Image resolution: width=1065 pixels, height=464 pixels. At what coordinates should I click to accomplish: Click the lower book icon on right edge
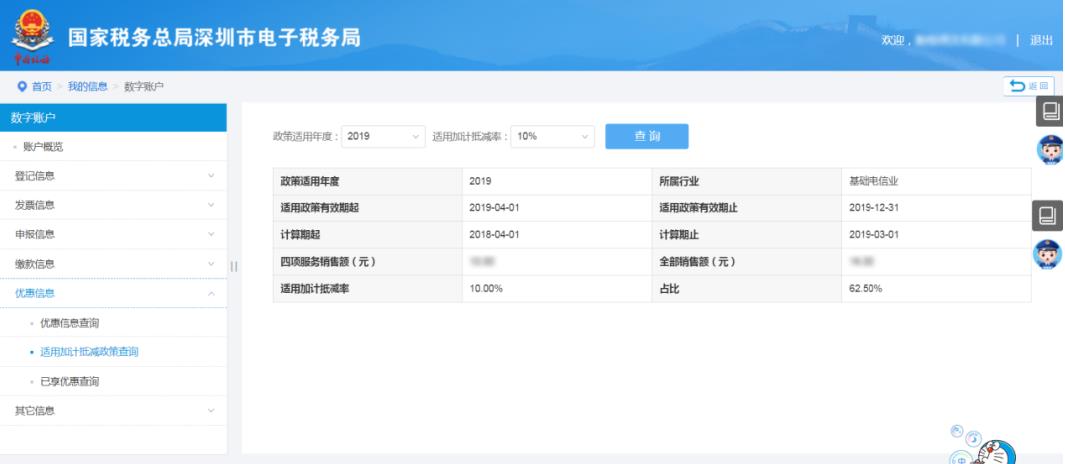click(1051, 215)
